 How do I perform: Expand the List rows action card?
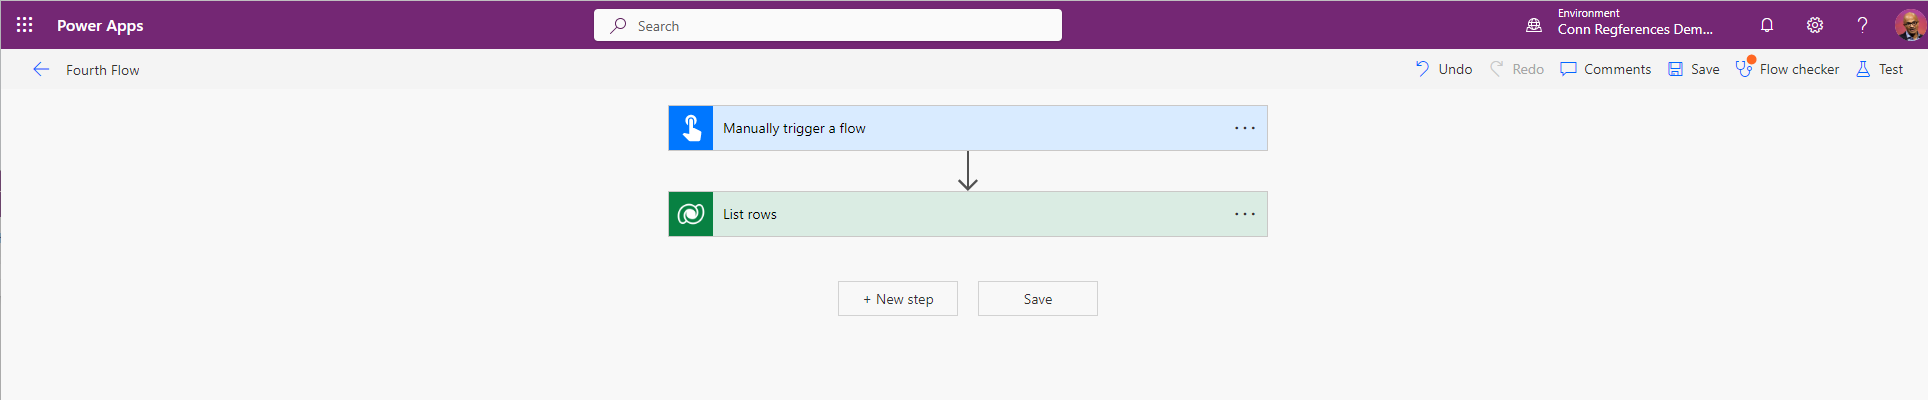tap(960, 214)
